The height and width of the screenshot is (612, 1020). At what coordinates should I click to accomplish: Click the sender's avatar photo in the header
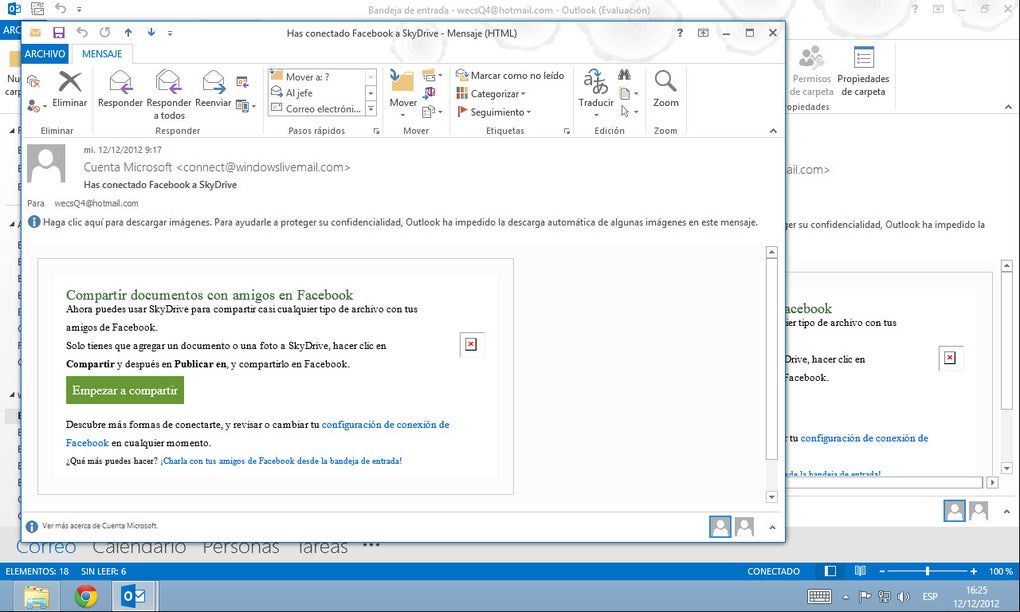[46, 163]
